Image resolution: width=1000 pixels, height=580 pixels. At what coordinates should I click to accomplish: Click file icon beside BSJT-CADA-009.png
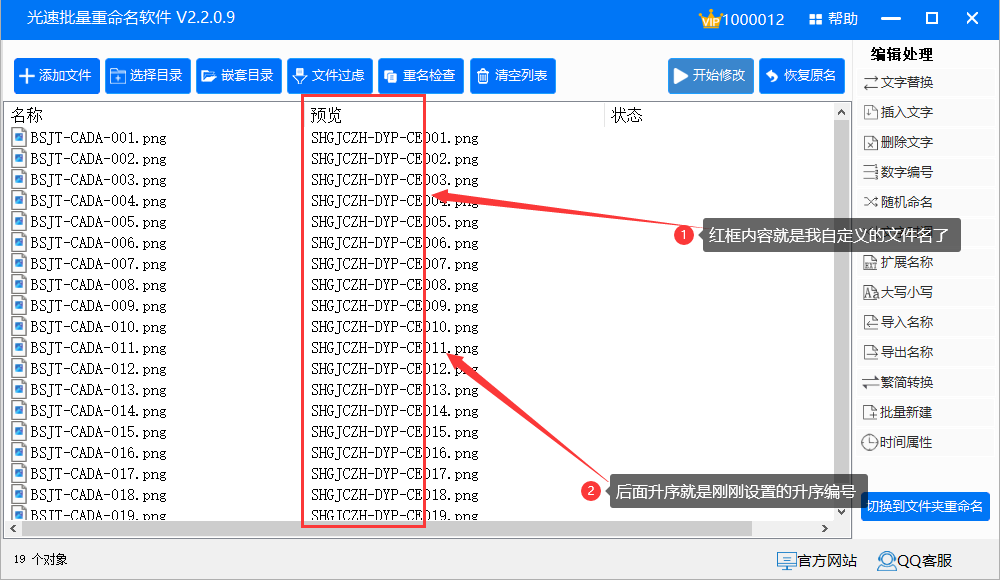click(x=19, y=306)
